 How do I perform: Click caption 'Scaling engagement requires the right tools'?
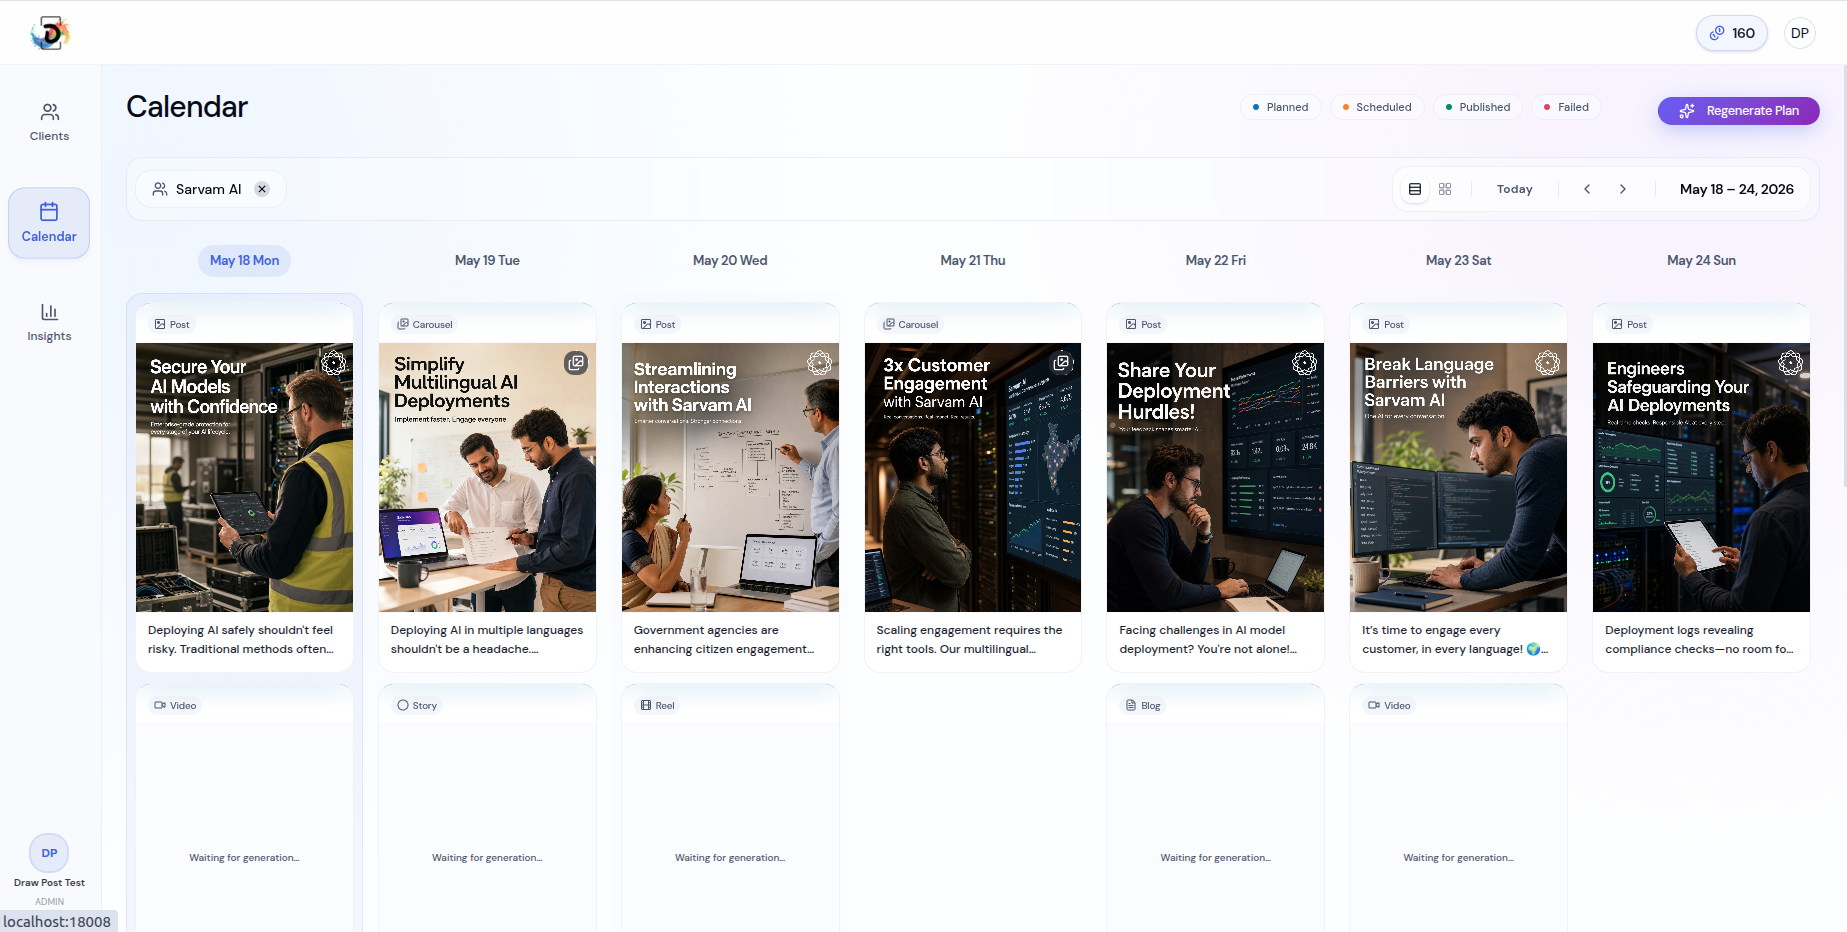coord(969,640)
